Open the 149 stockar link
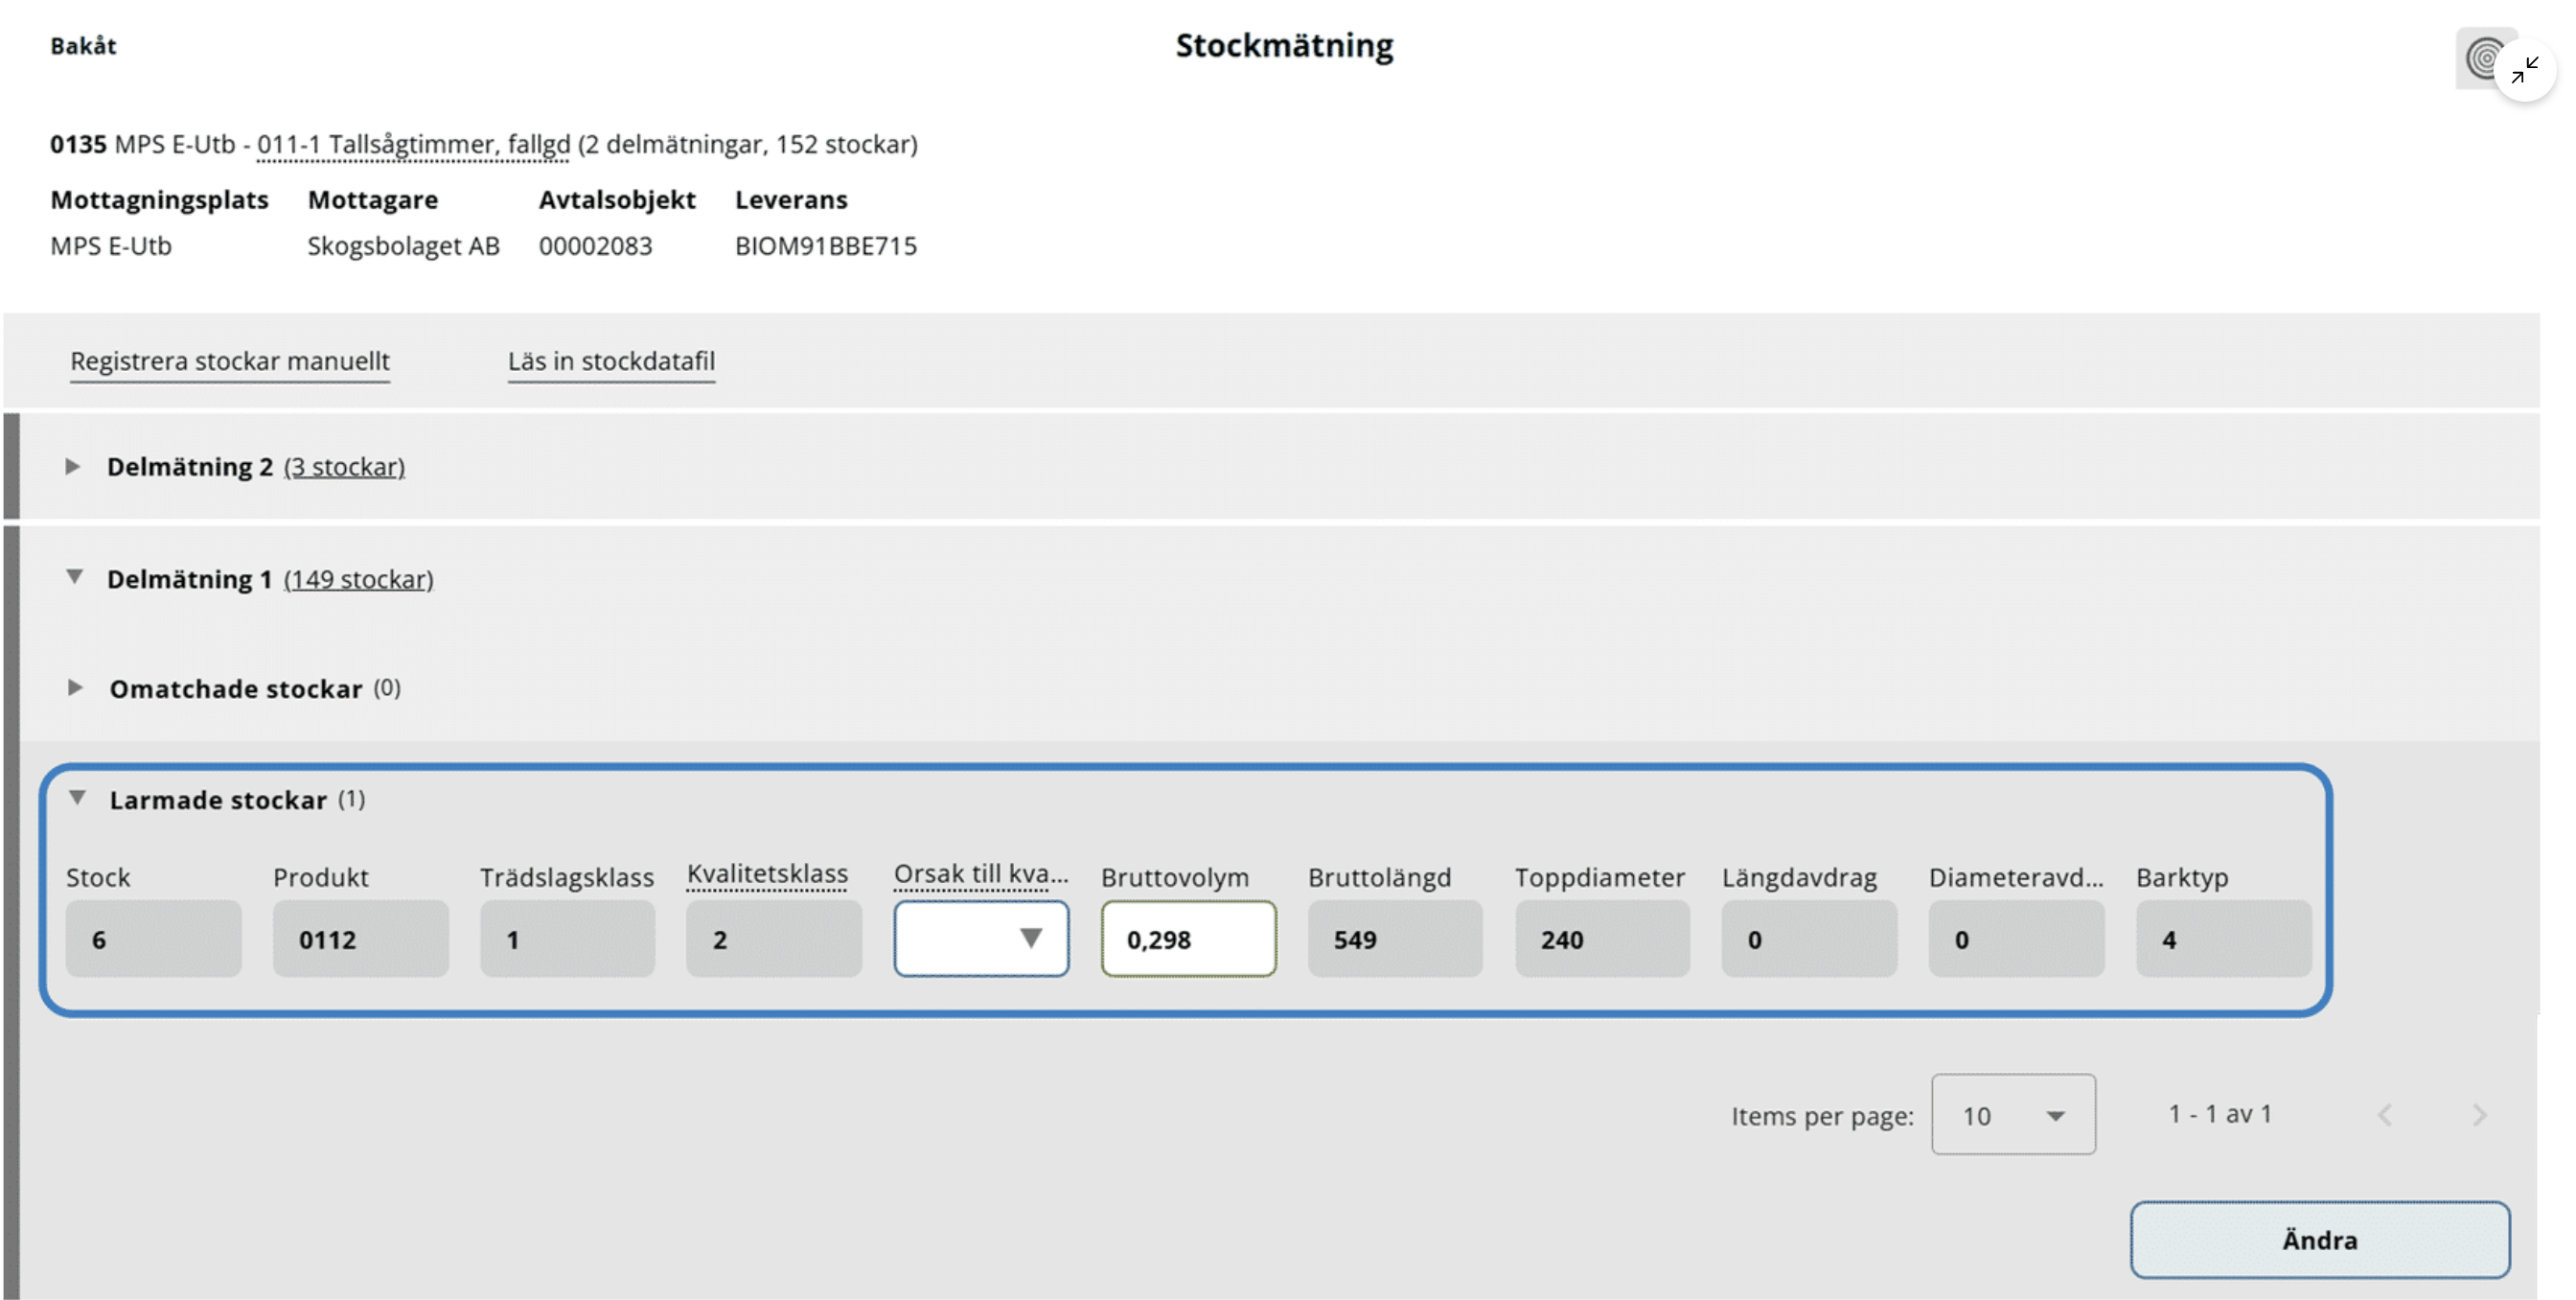This screenshot has width=2576, height=1300. pos(358,580)
